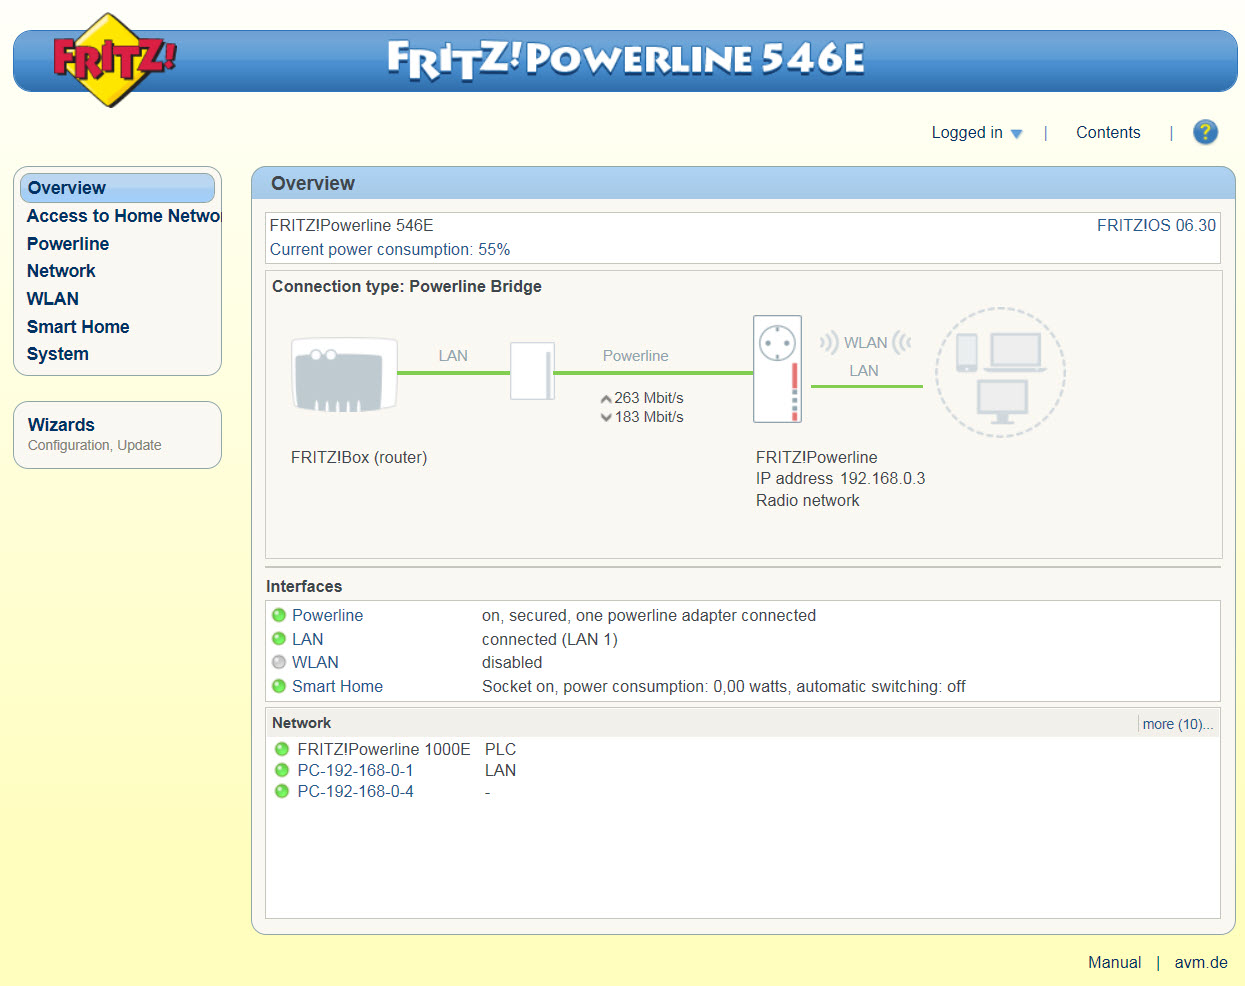Click the LAN interface link
Screen dimensions: 1245x986
(307, 639)
